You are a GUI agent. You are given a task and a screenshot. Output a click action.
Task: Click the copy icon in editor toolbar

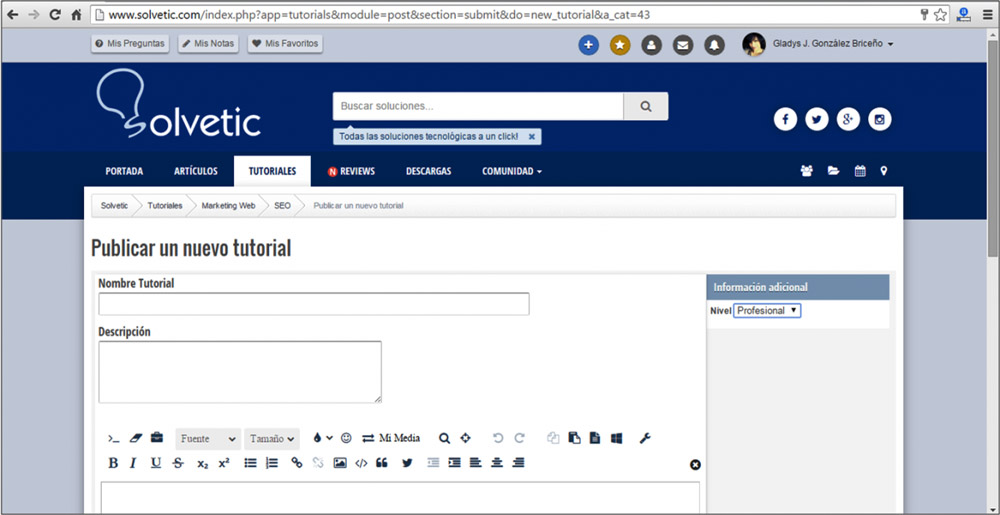click(553, 438)
